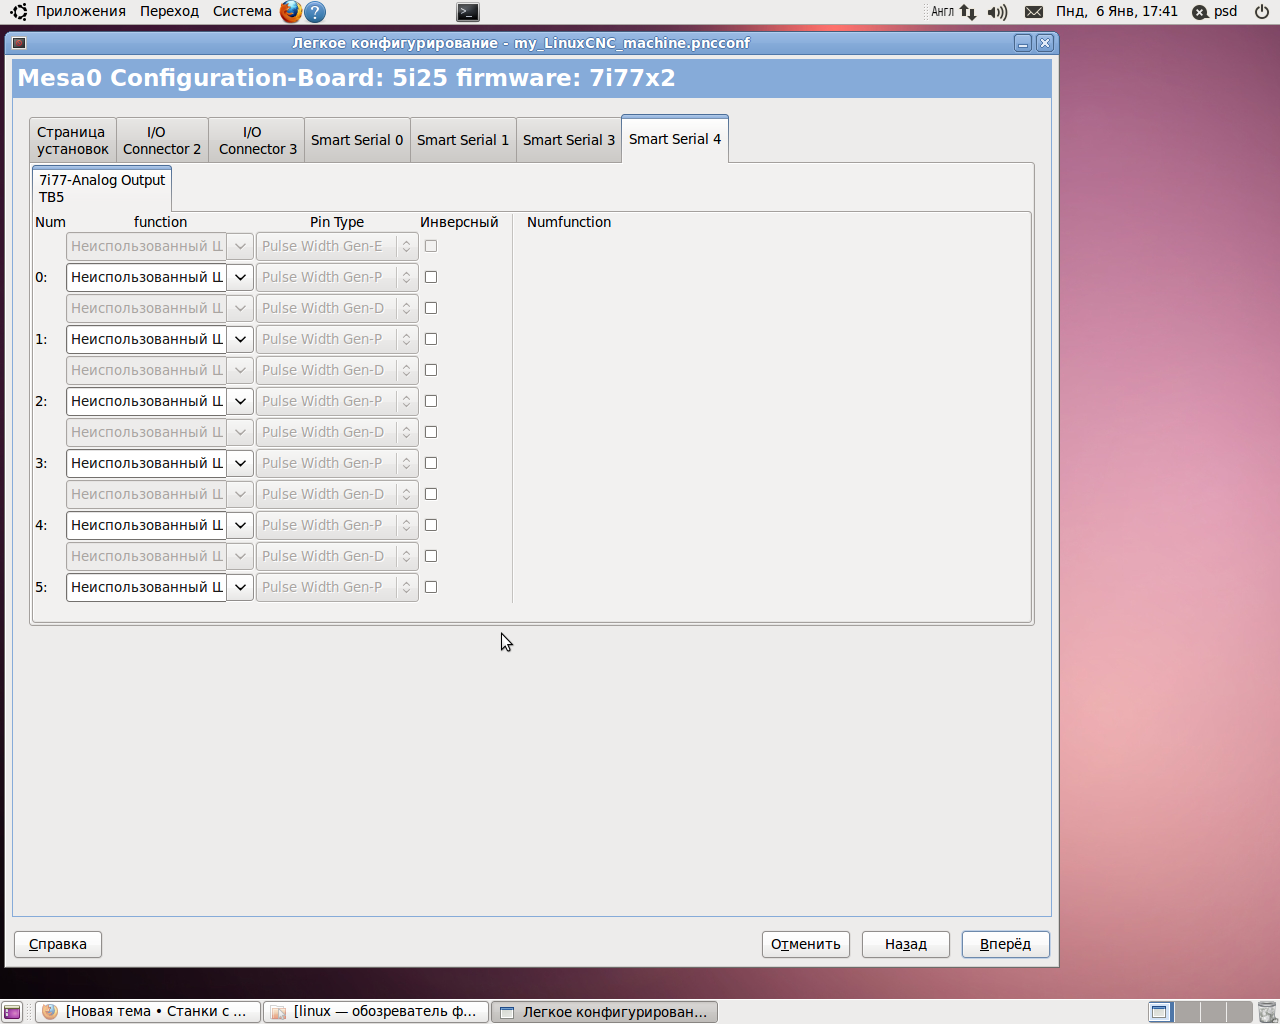Open the clock showing Пнд, 6 Янв, 17:41
The width and height of the screenshot is (1280, 1024).
pyautogui.click(x=1117, y=12)
